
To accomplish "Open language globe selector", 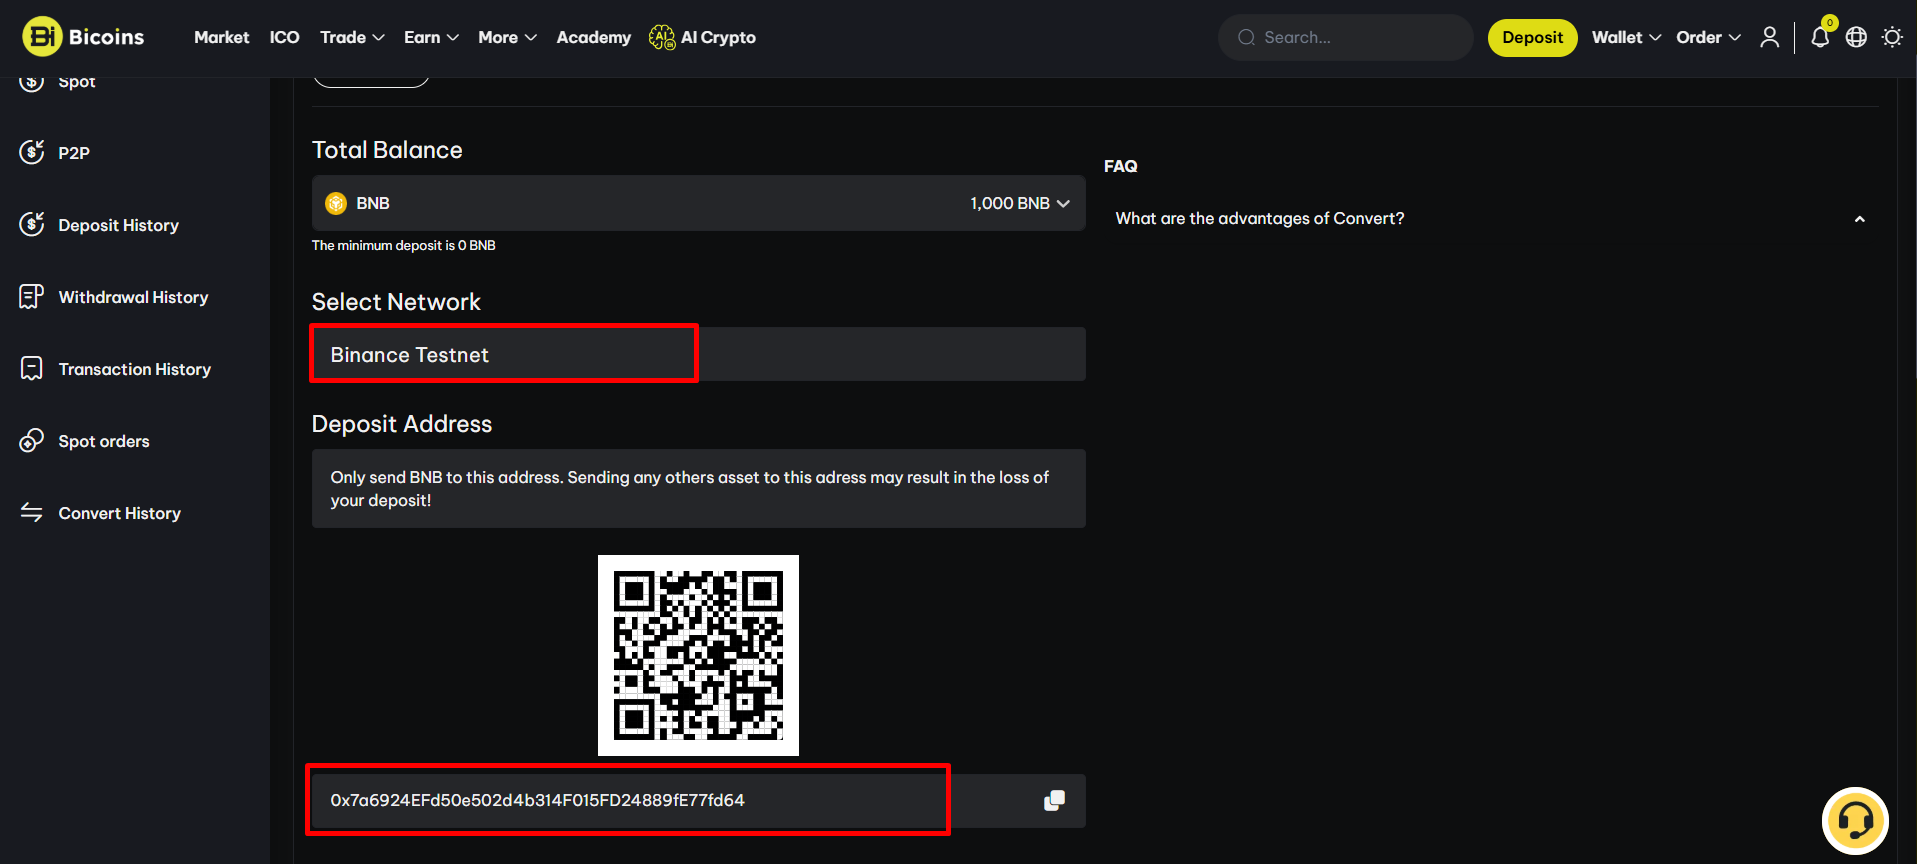I will click(1856, 37).
